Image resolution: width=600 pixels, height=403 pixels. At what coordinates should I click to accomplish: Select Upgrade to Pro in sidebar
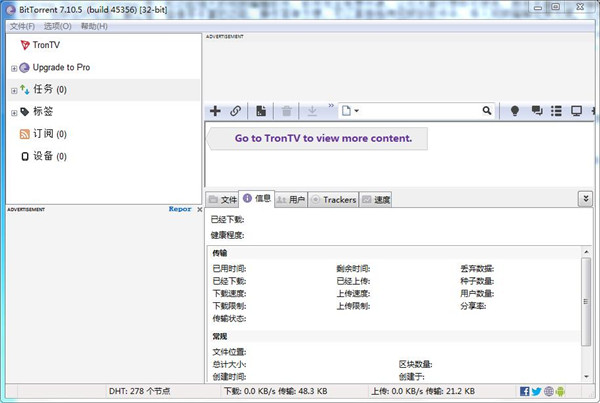[61, 67]
